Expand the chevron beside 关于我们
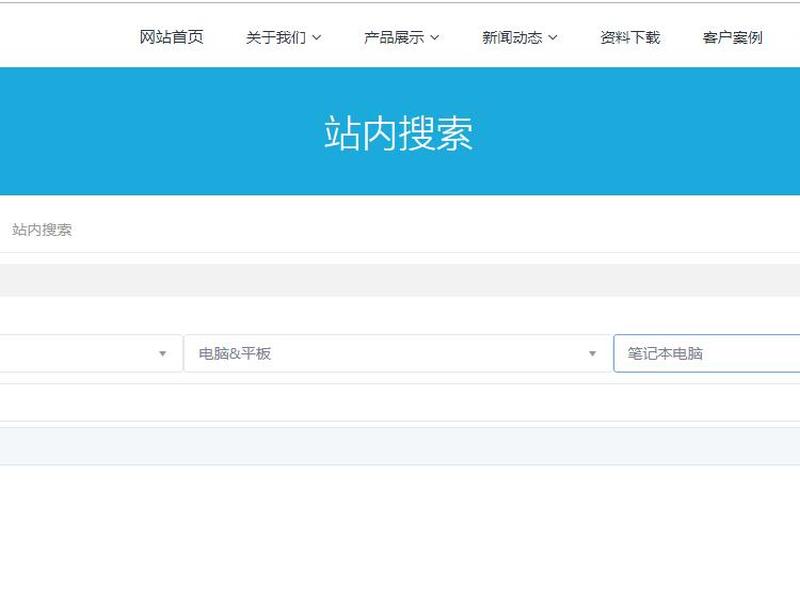 pos(316,38)
